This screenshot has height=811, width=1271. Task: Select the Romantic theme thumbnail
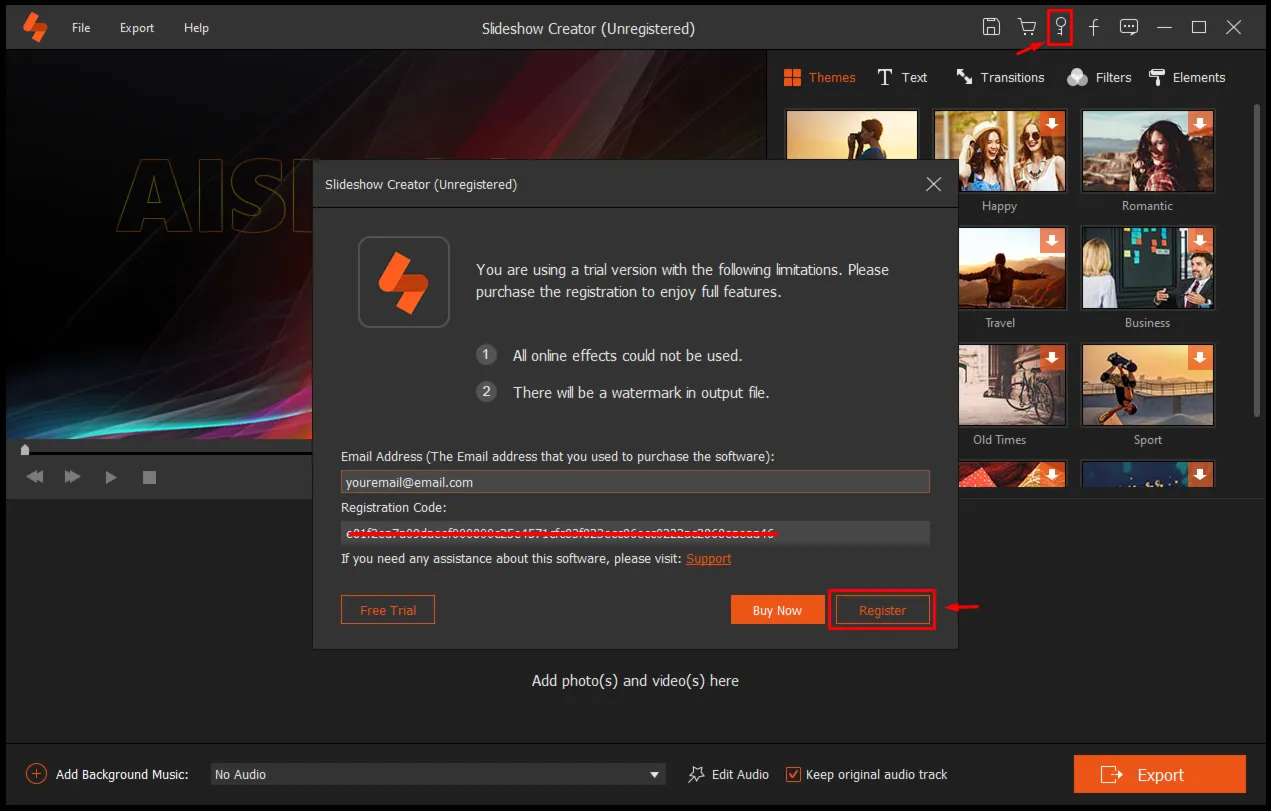(1147, 151)
